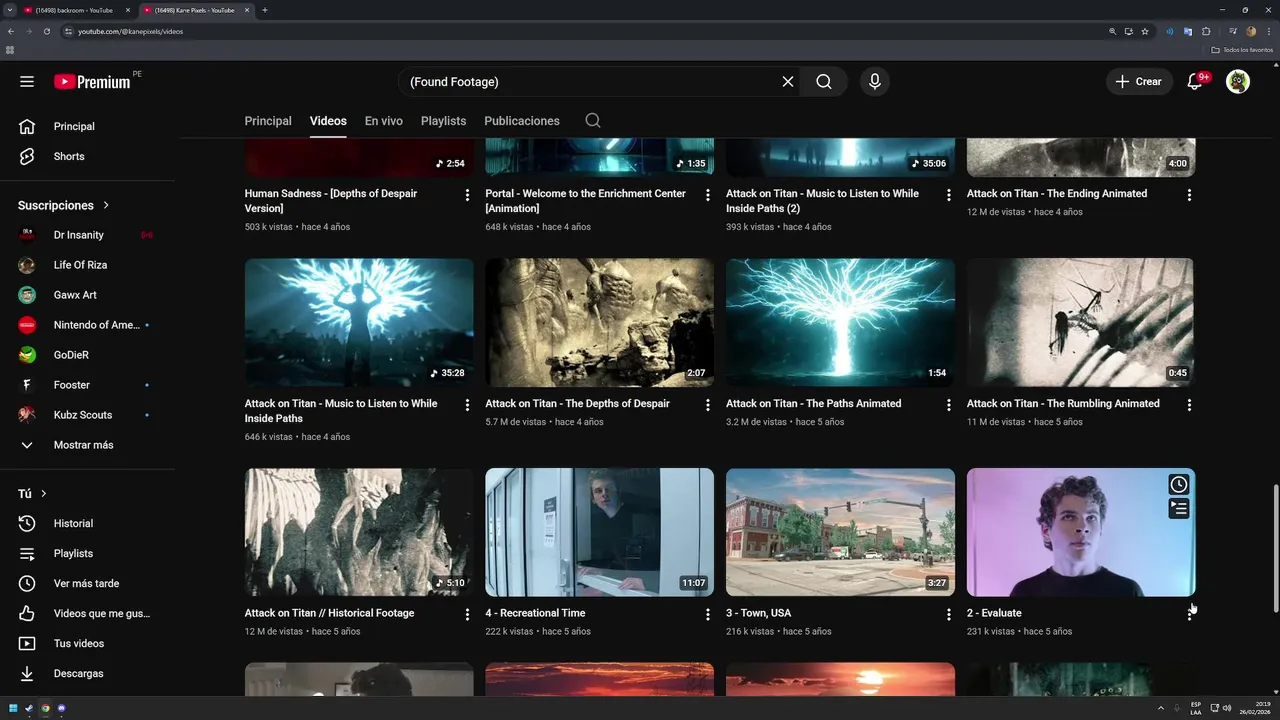Screen dimensions: 1280x720
Task: Add '2 - Evaluate' to queue
Action: [x=1179, y=508]
